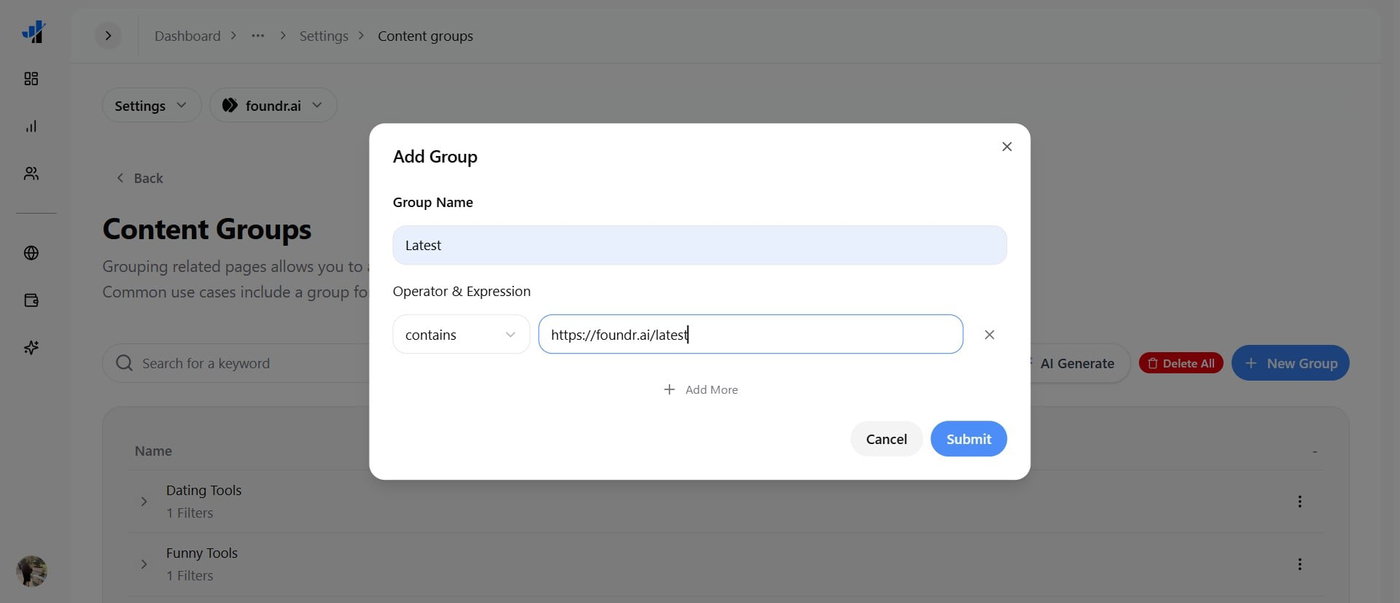1400x603 pixels.
Task: Open three-dot menu for Funny Tools
Action: (x=1299, y=565)
